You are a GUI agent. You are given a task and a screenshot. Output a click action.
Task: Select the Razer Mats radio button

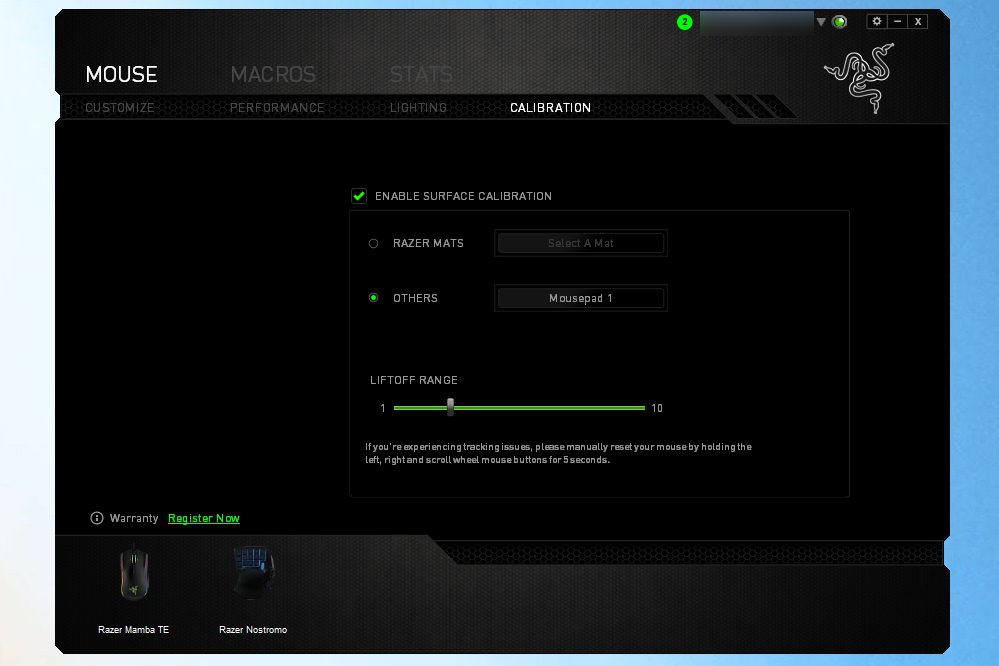[x=373, y=243]
